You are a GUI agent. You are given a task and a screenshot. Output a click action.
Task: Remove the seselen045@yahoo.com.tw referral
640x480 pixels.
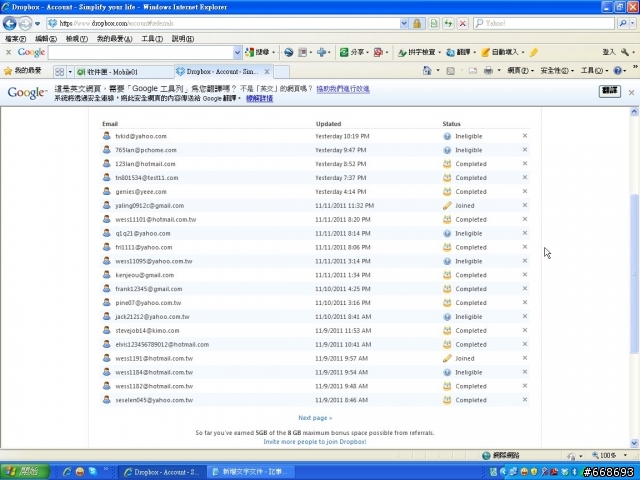(525, 400)
